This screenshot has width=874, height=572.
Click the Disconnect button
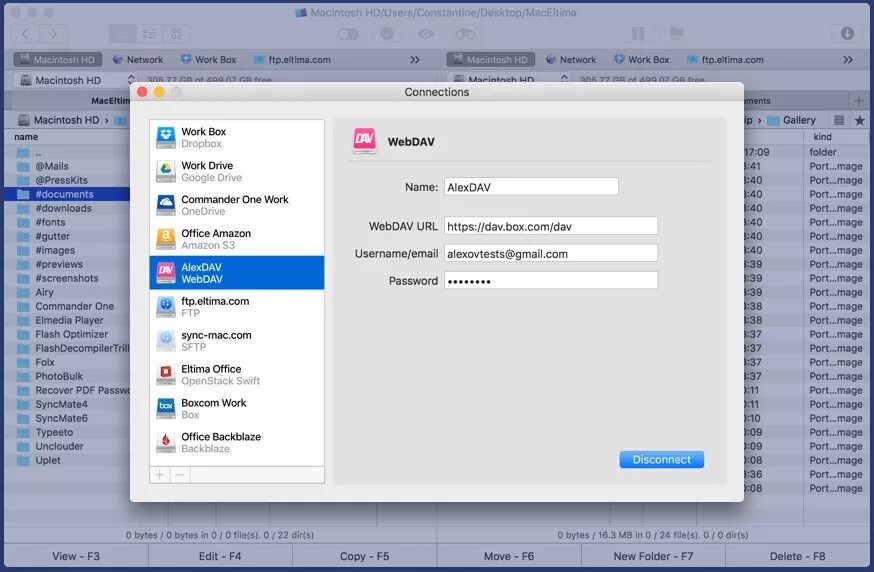point(662,459)
